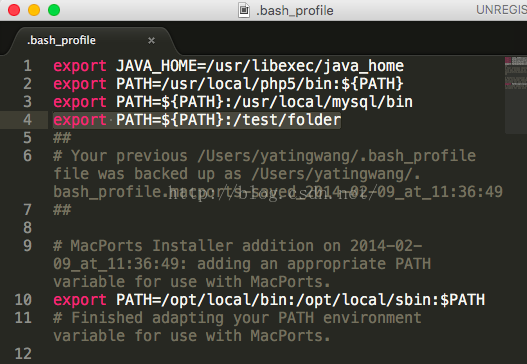Click the JAVA_HOME=/usr/libexec/java_home text
The image size is (527, 364).
[x=260, y=66]
